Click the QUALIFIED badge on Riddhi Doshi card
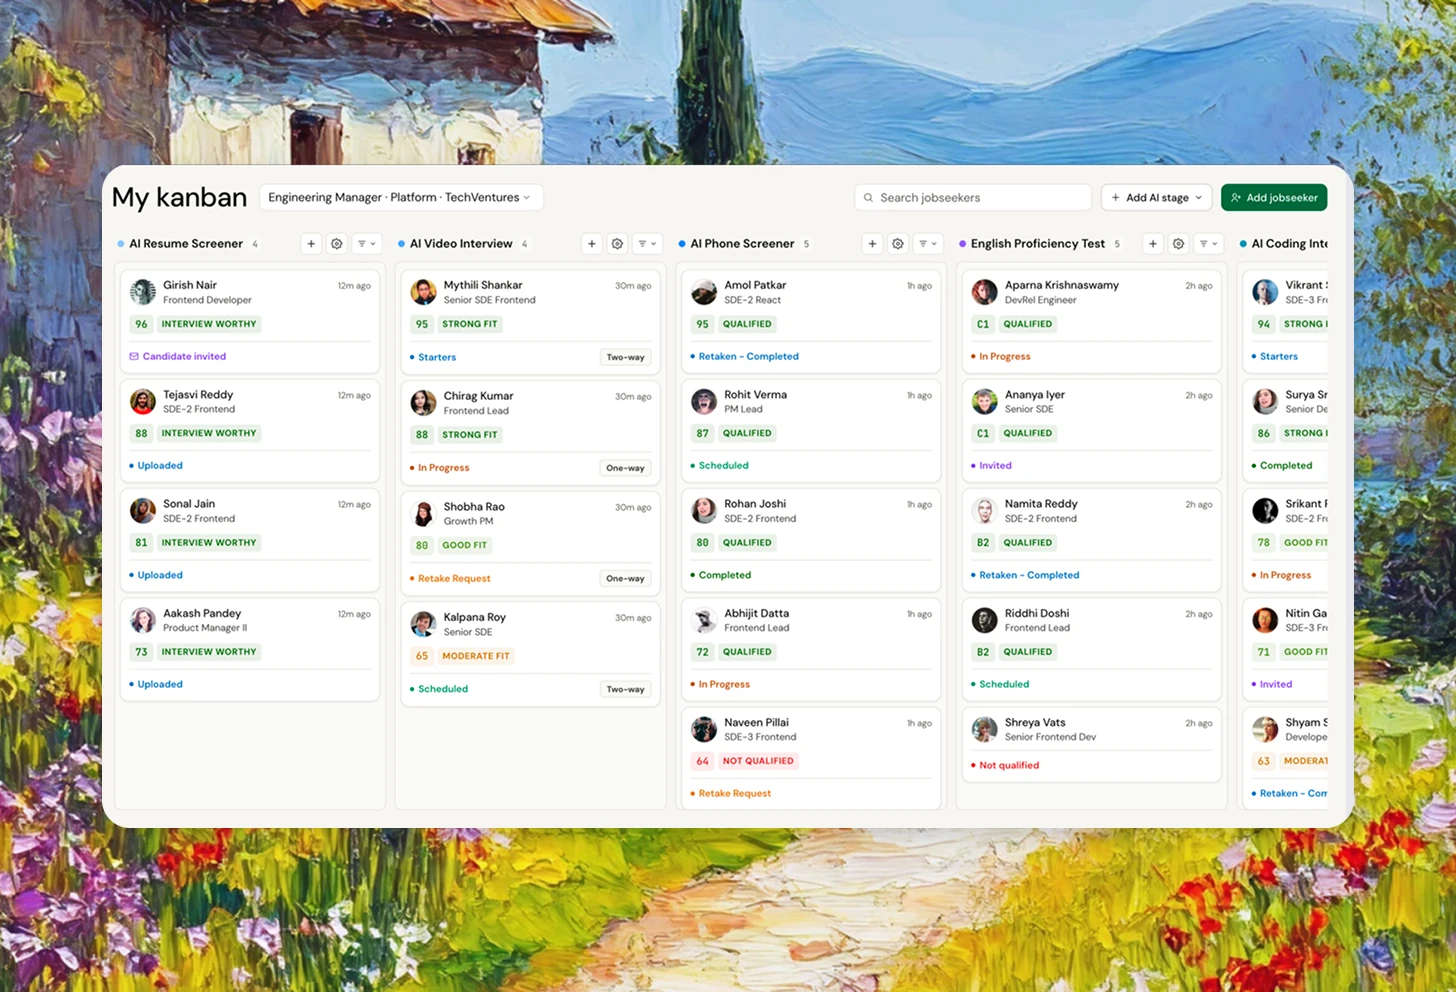Screen dimensions: 1456x992 [x=1028, y=652]
